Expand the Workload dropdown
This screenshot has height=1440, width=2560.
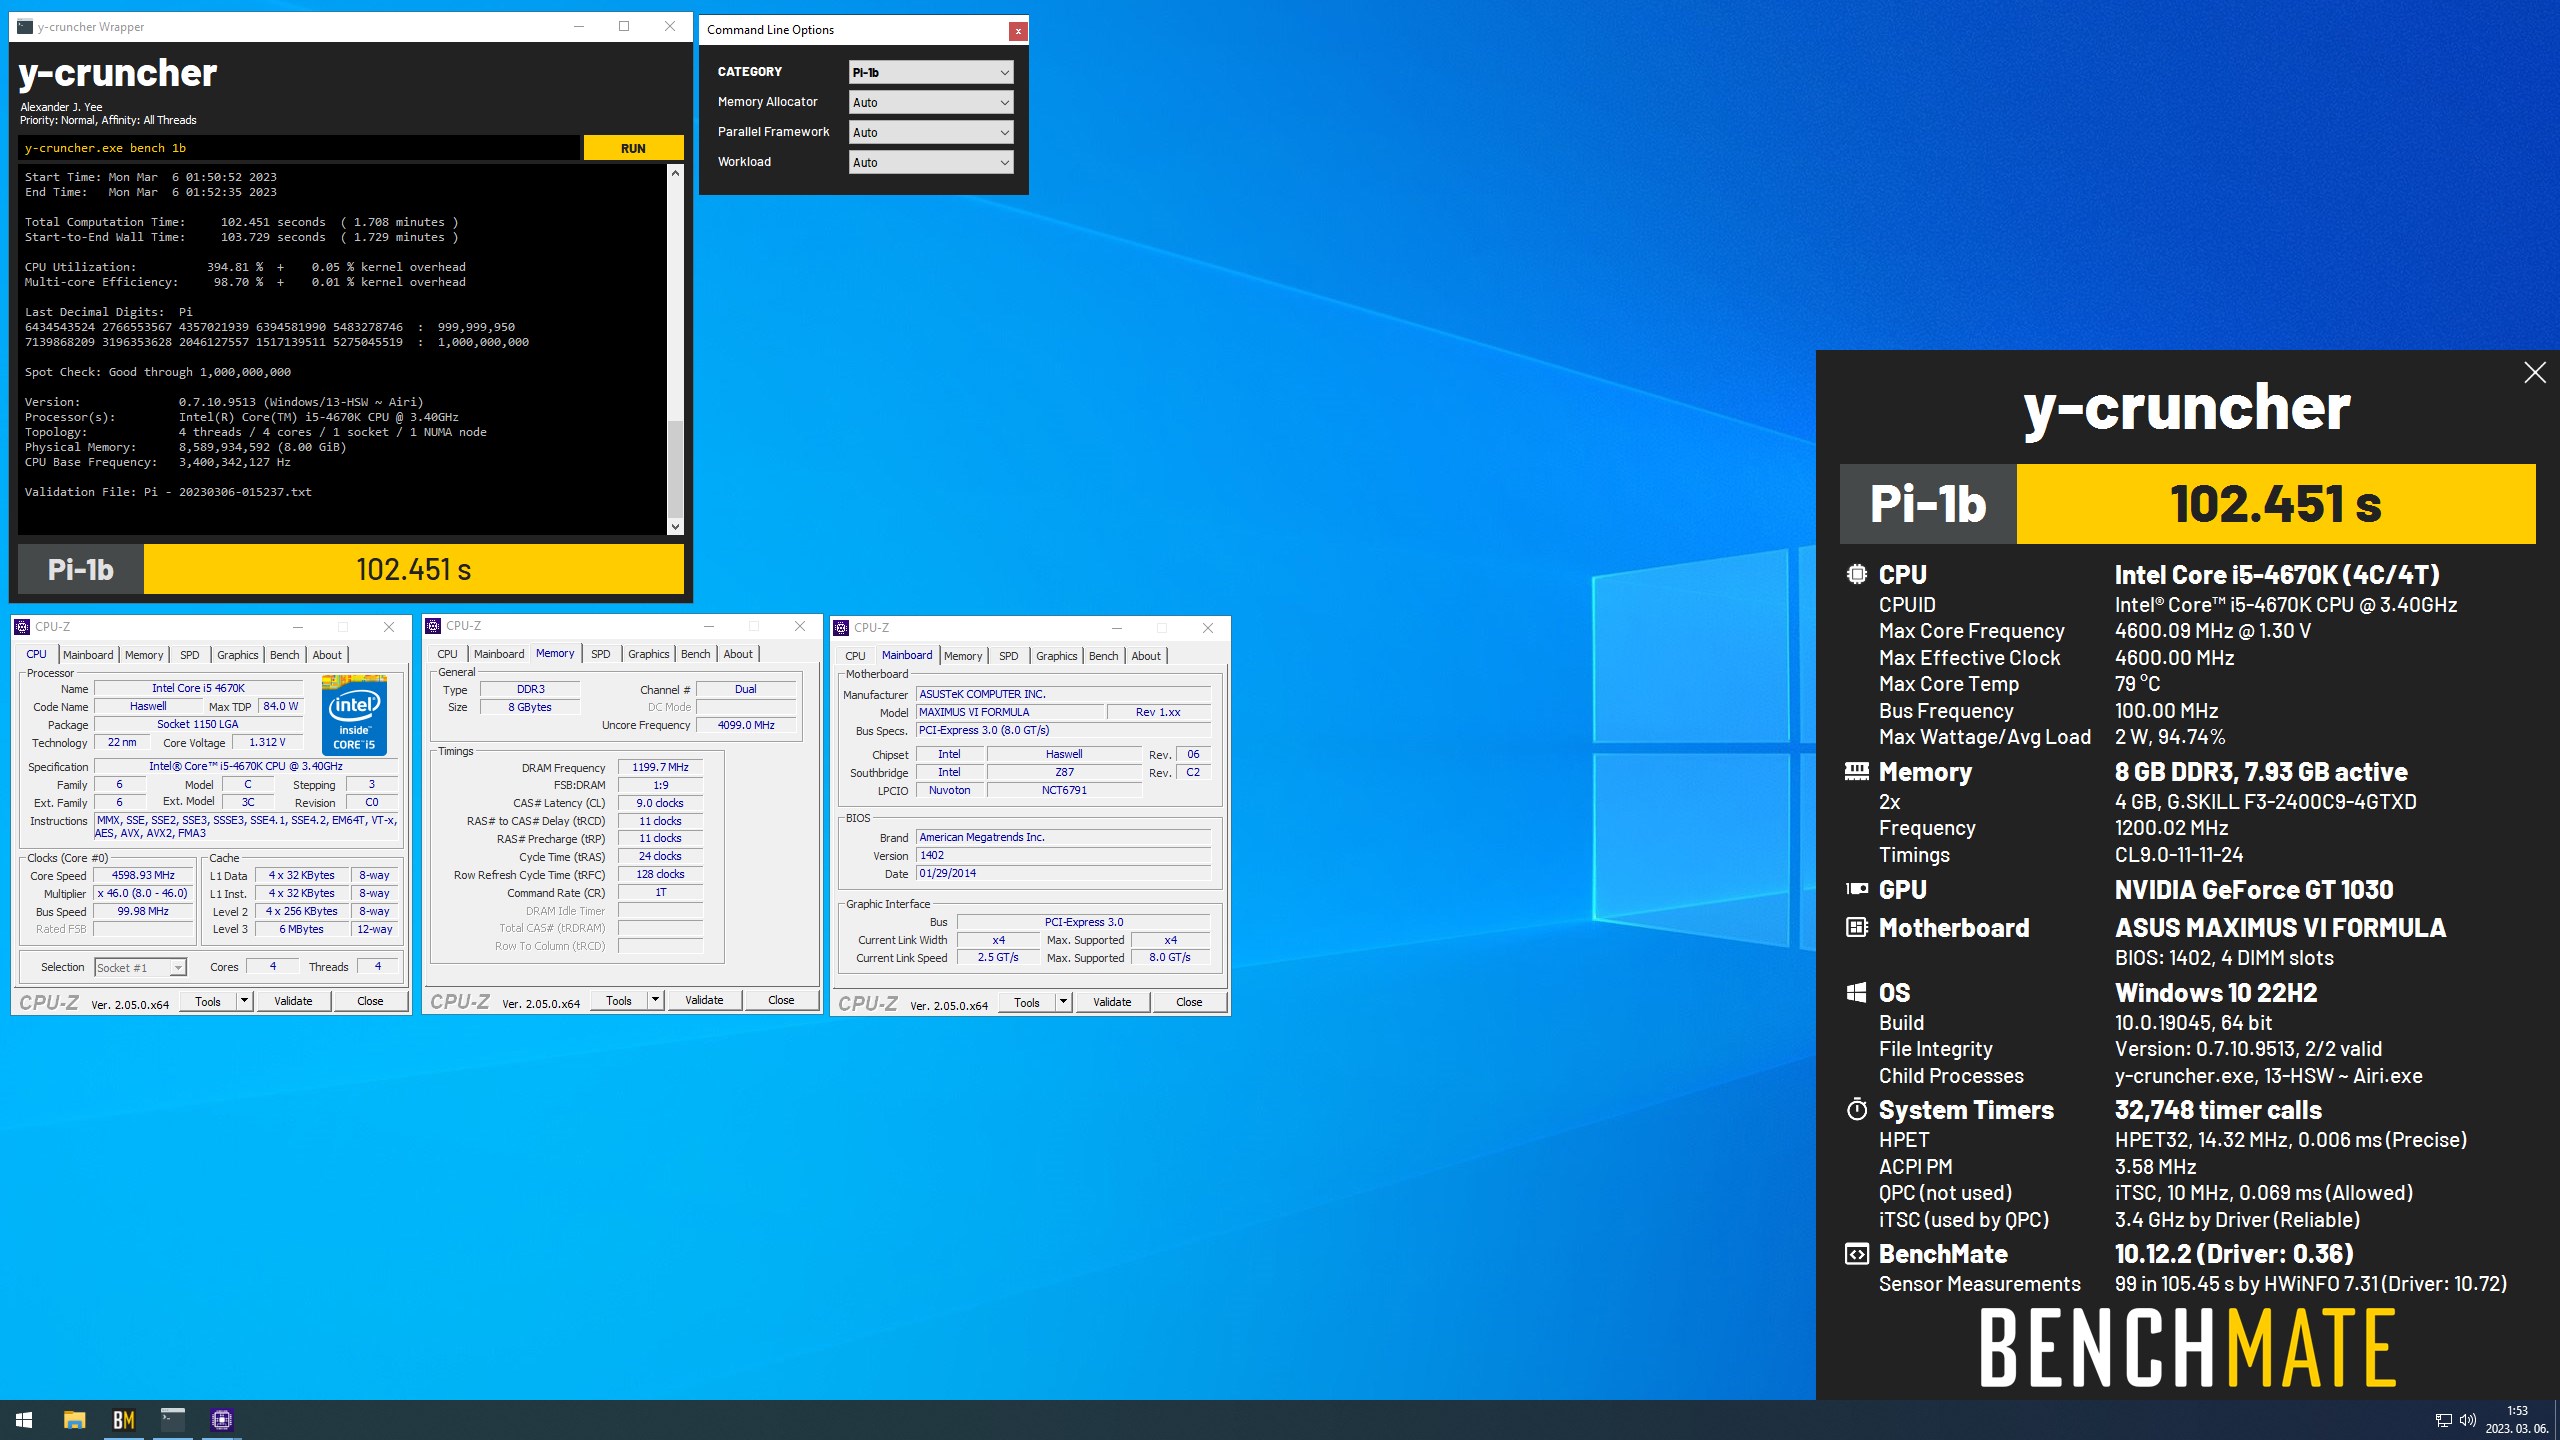pos(931,162)
